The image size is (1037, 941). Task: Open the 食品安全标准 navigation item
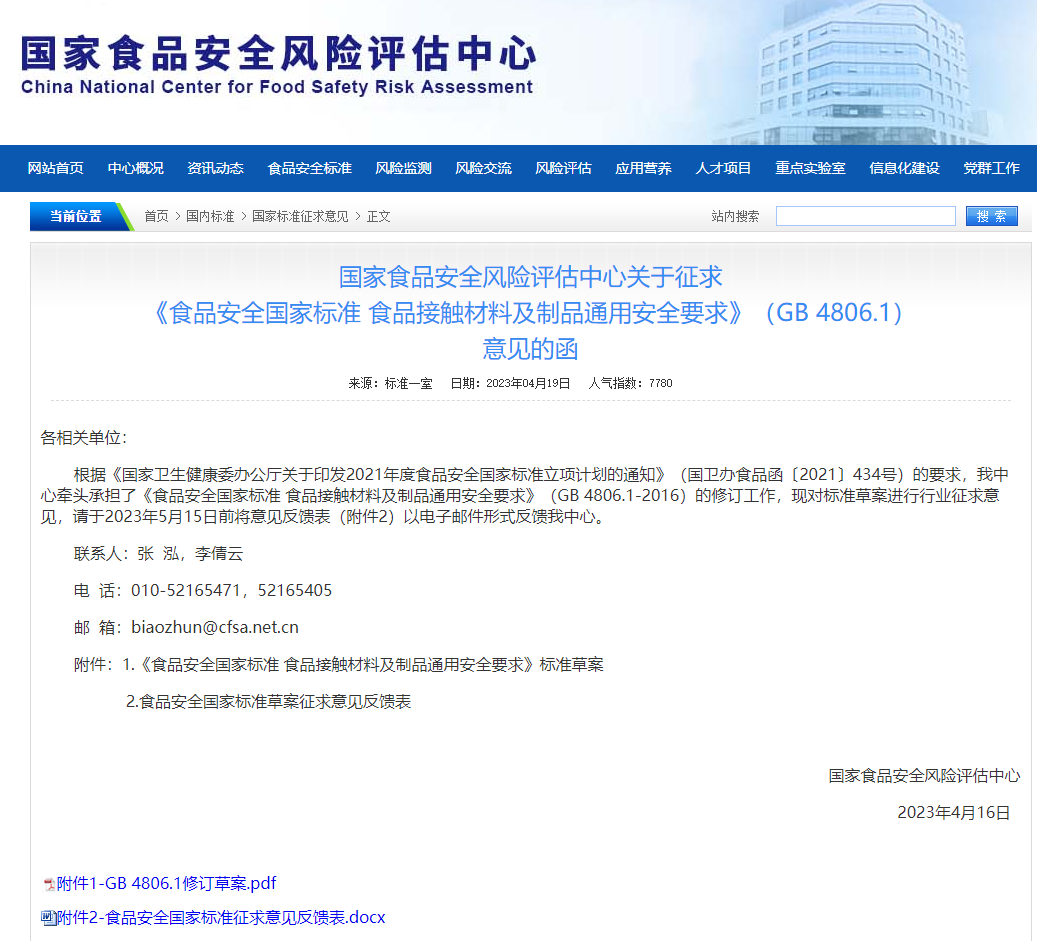(310, 168)
